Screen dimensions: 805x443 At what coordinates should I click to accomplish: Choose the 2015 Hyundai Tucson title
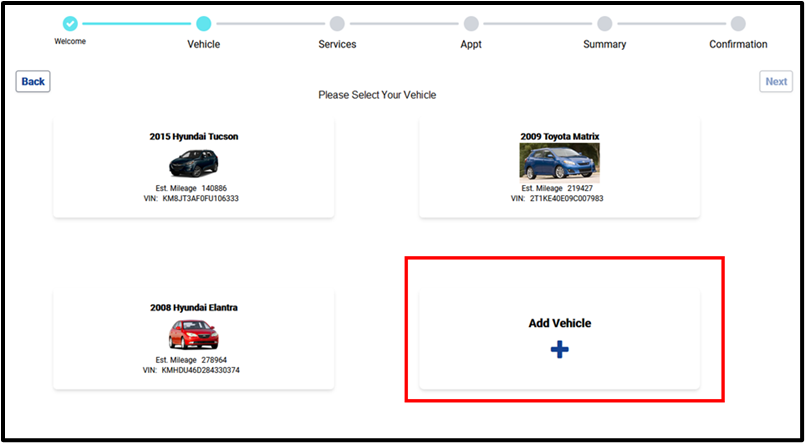pyautogui.click(x=194, y=136)
